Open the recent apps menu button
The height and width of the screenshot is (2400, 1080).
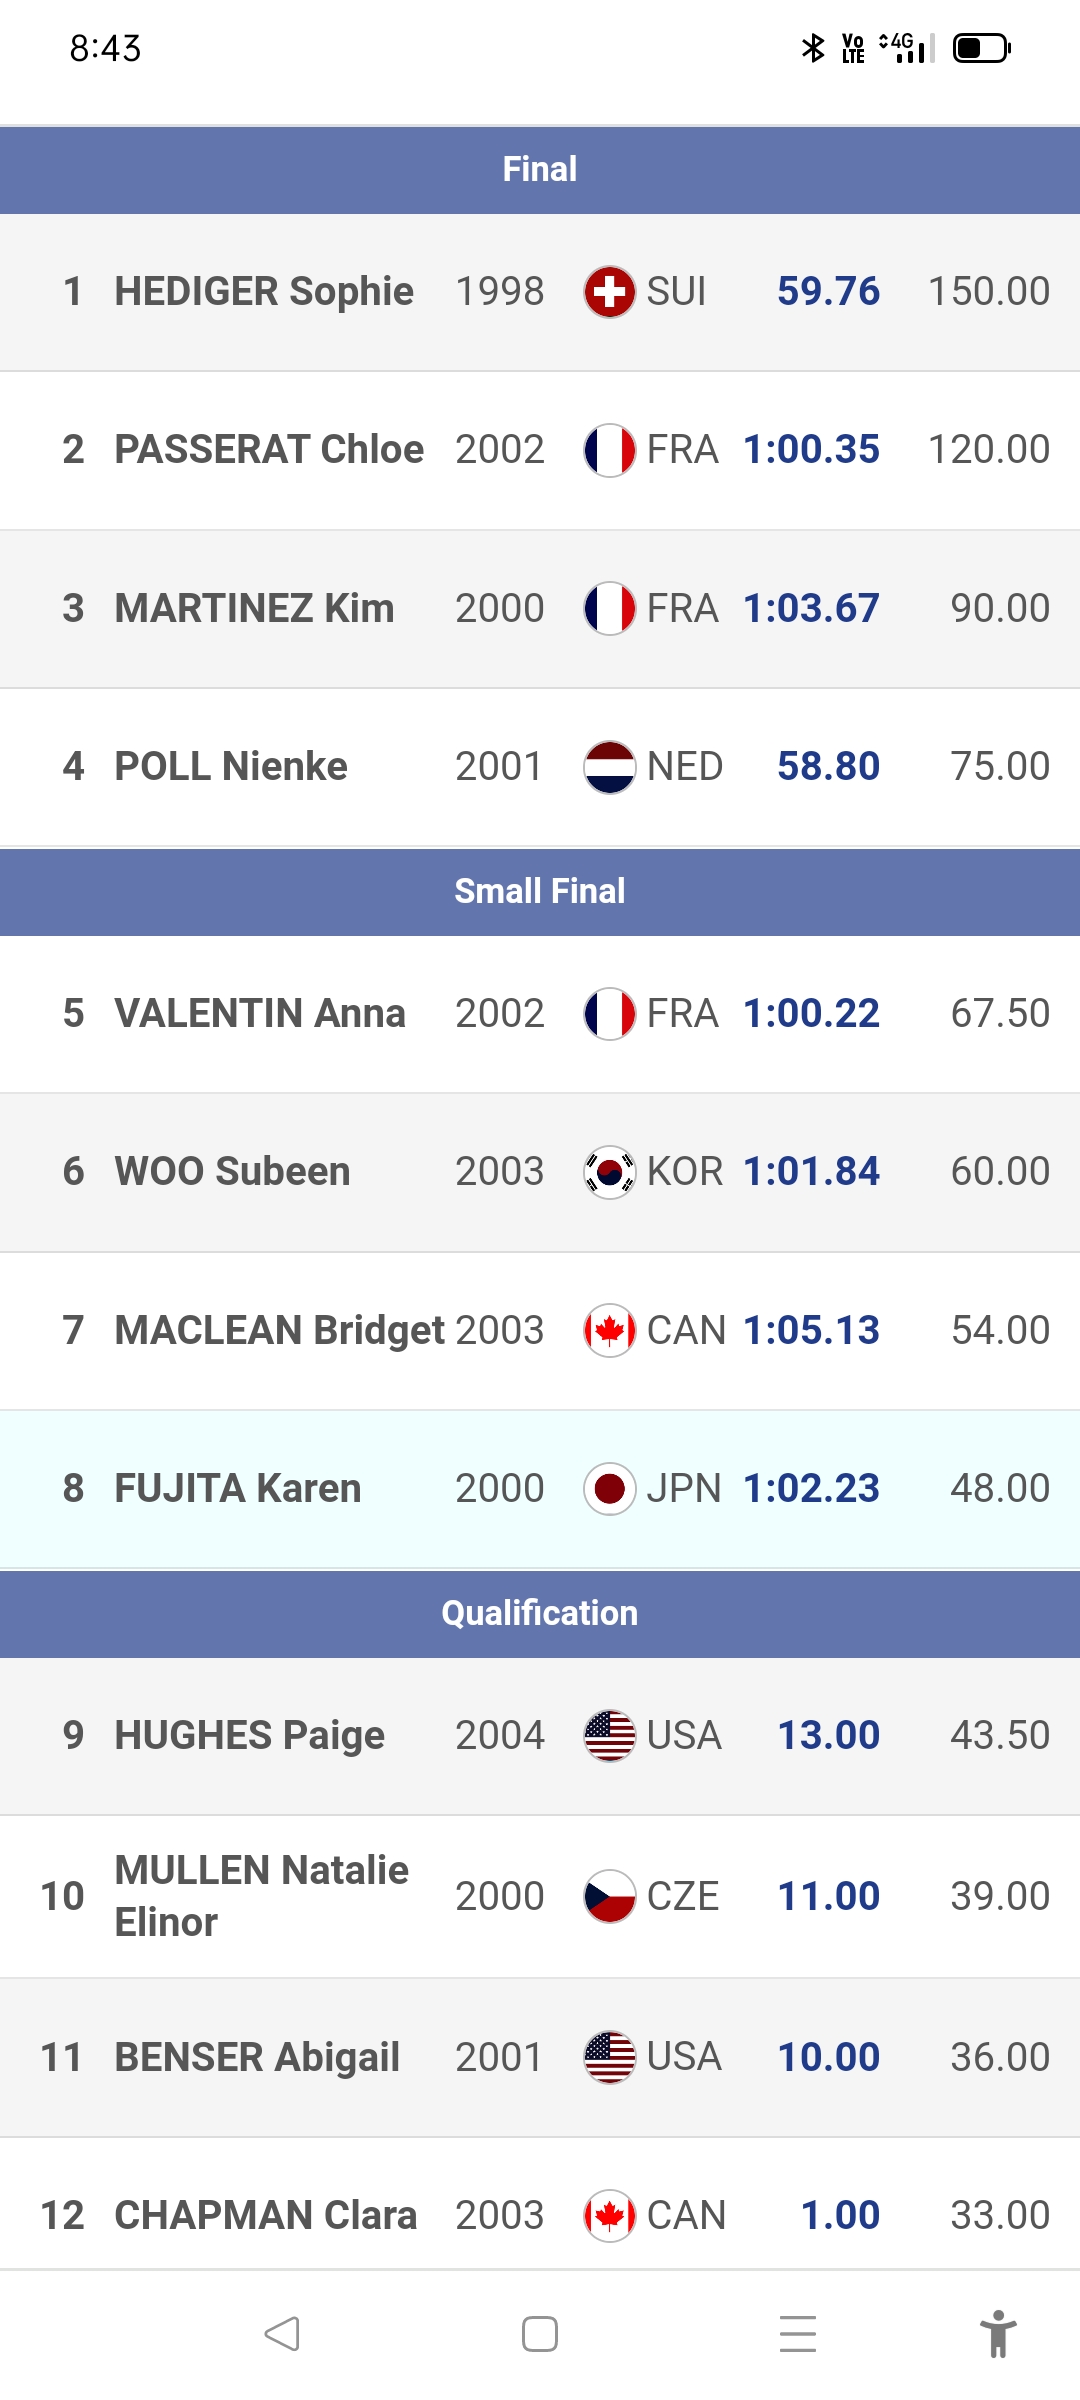click(x=797, y=2334)
